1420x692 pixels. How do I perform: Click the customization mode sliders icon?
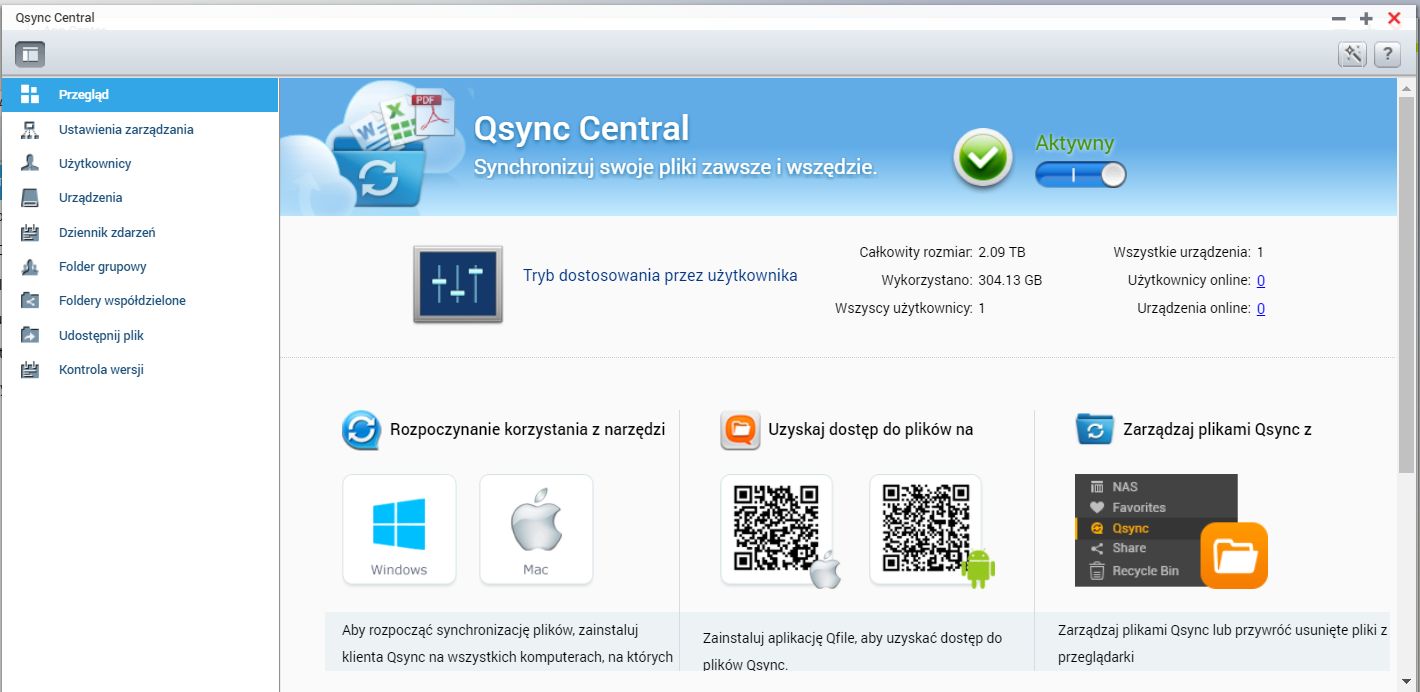[x=458, y=285]
